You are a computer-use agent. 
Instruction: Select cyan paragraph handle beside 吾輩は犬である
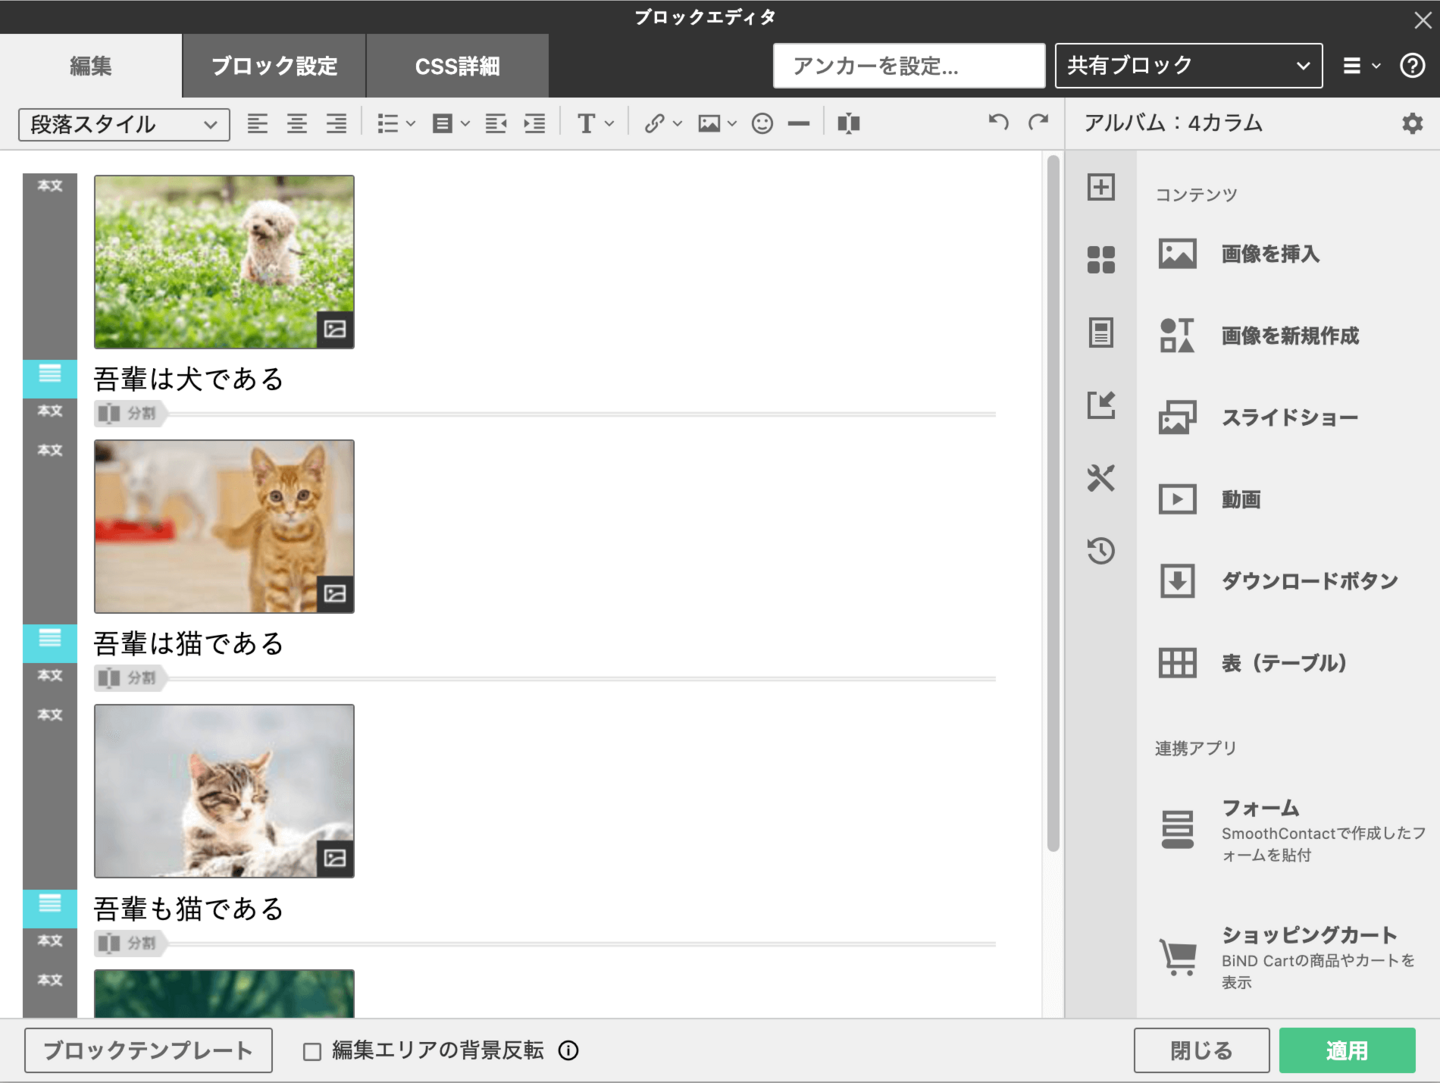point(50,379)
